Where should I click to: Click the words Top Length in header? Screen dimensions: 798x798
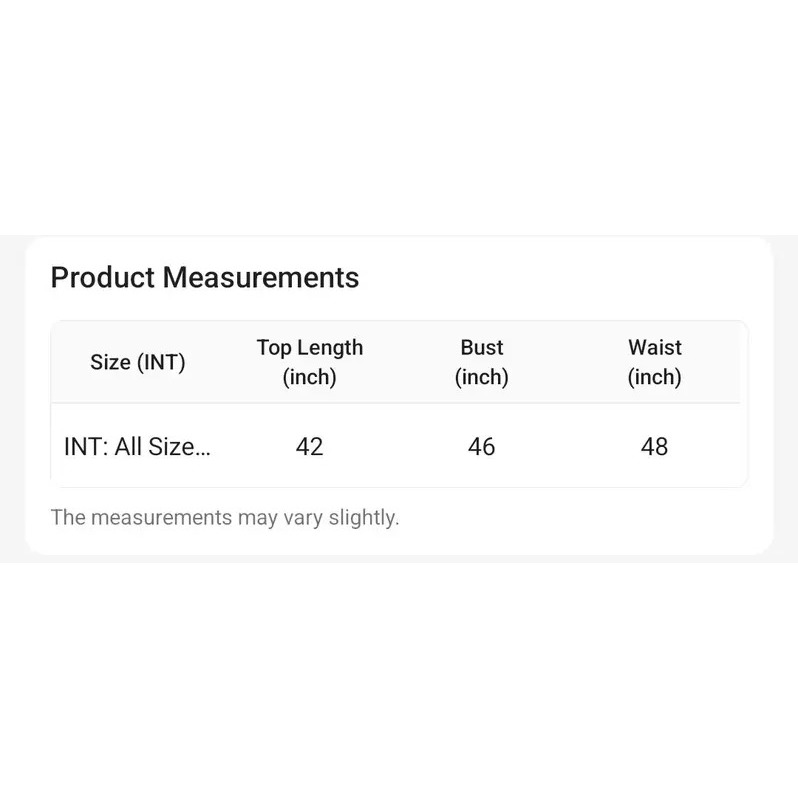click(309, 348)
